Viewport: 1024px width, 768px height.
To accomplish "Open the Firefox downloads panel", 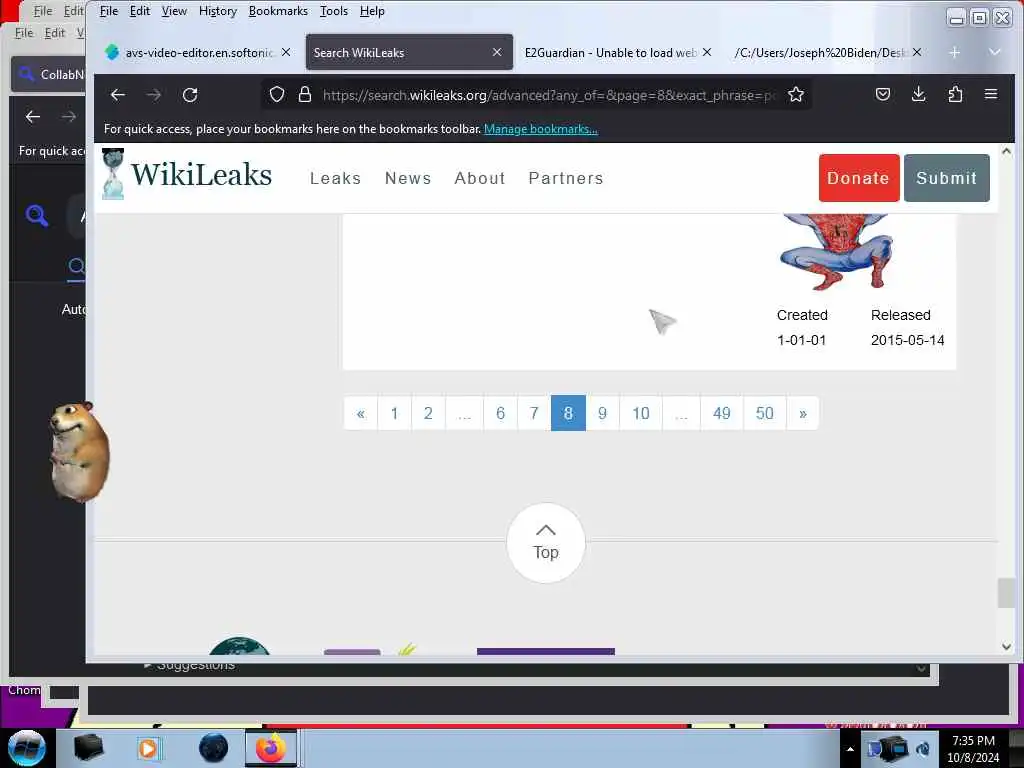I will pyautogui.click(x=919, y=95).
